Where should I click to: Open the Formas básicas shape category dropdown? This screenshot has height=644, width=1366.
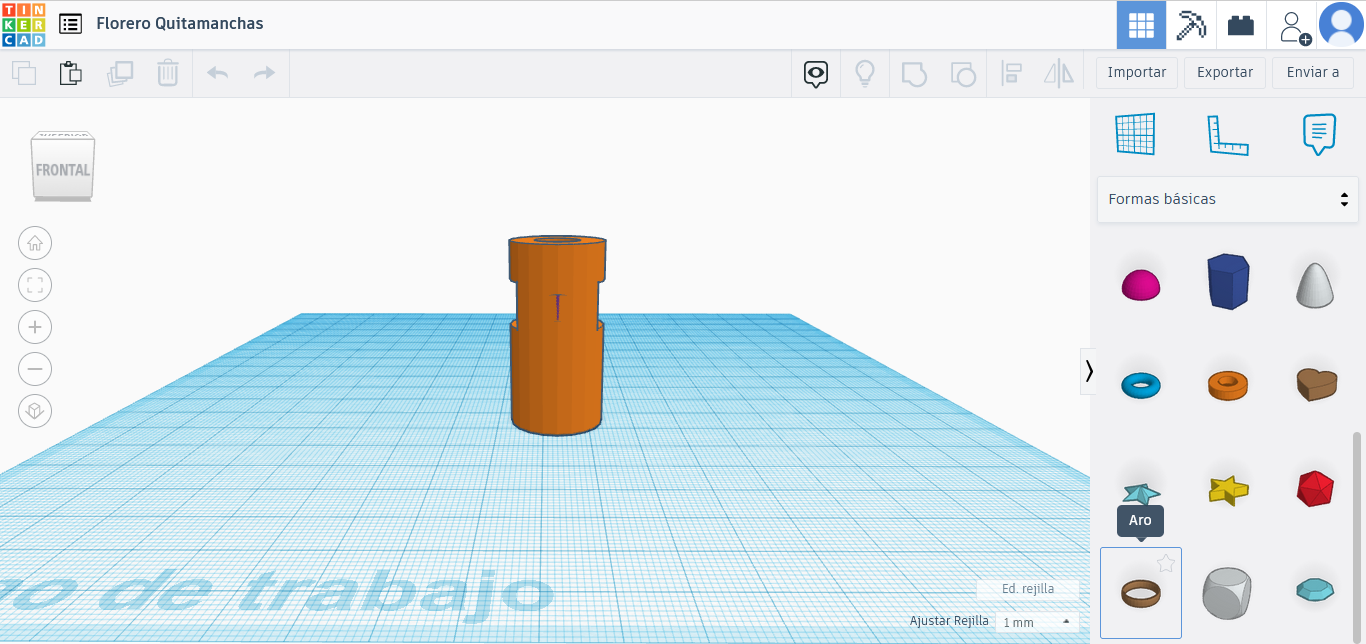pos(1228,199)
